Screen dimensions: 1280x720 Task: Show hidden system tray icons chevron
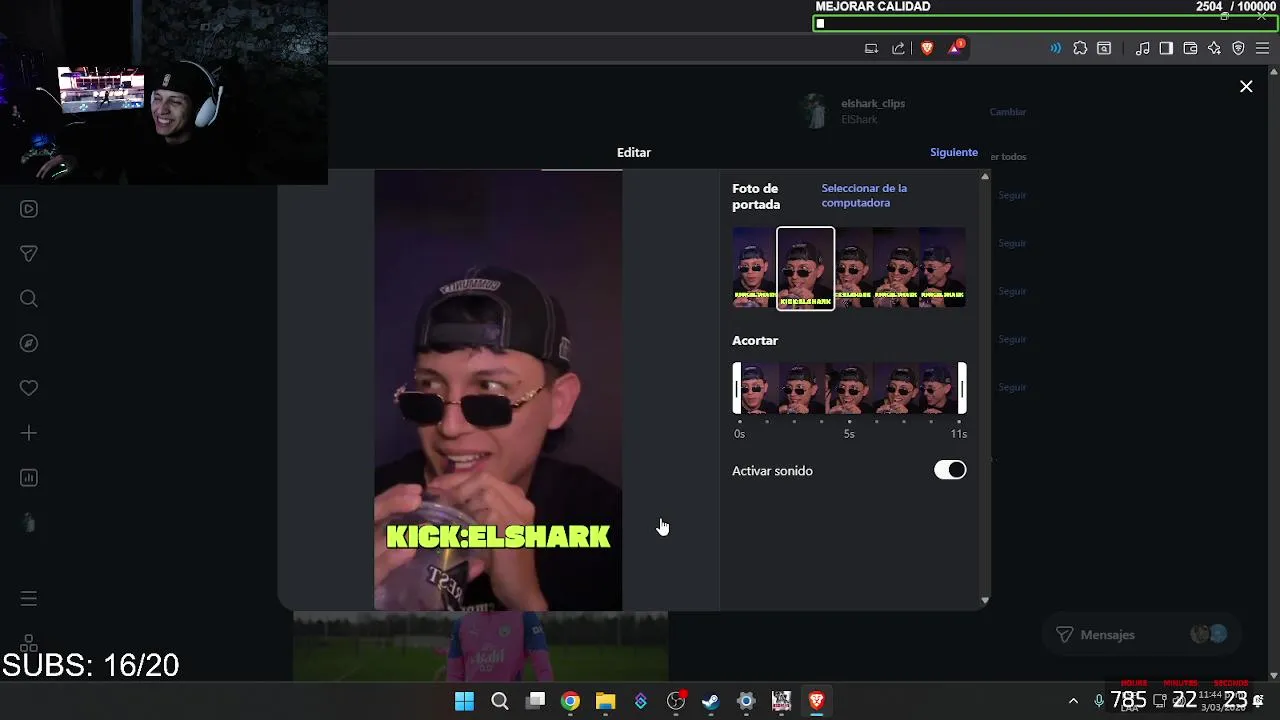[1073, 701]
